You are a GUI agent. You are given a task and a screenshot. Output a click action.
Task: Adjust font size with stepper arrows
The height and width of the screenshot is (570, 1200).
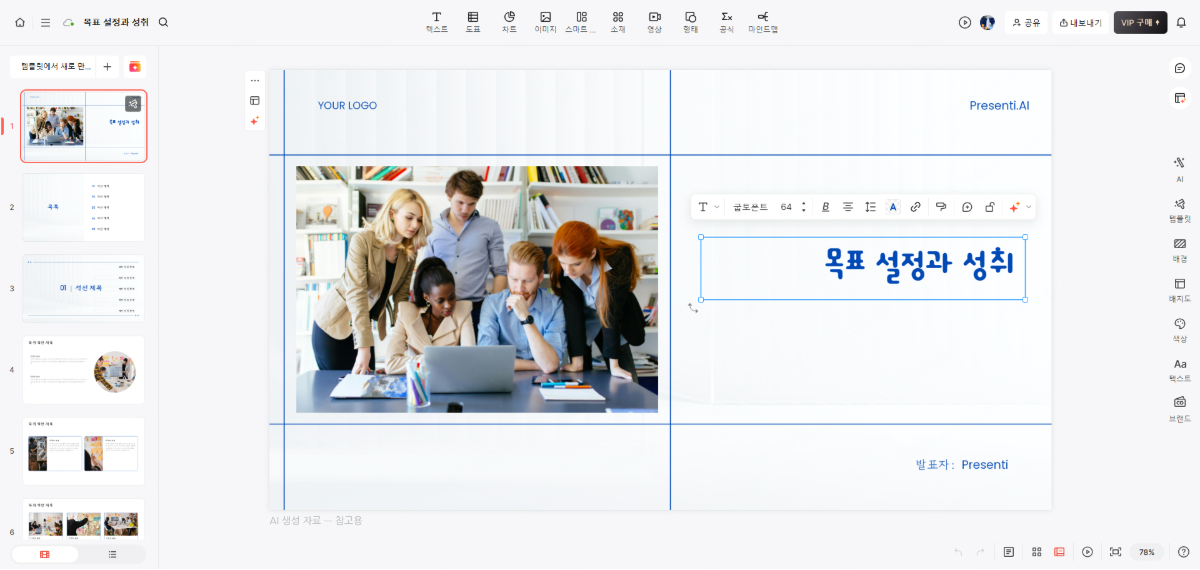(x=803, y=207)
